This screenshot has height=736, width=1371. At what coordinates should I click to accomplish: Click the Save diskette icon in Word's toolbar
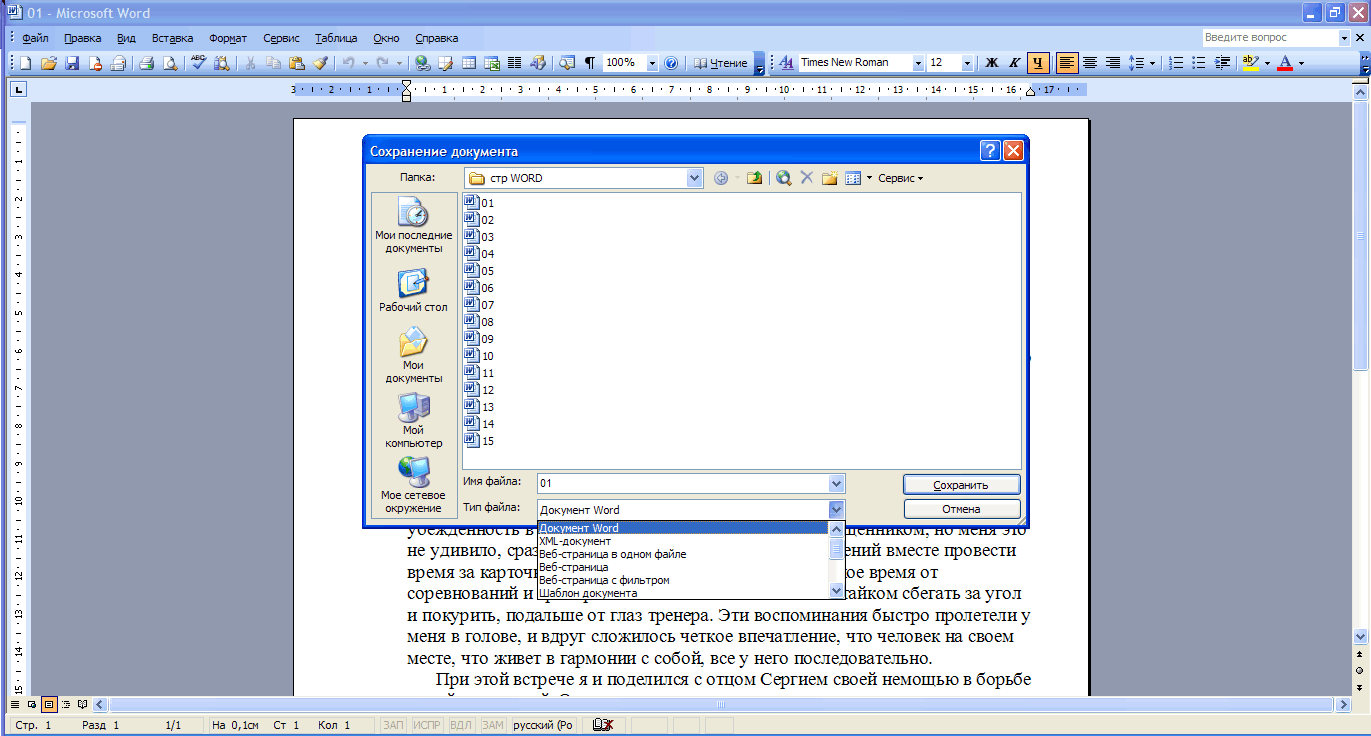click(x=72, y=63)
